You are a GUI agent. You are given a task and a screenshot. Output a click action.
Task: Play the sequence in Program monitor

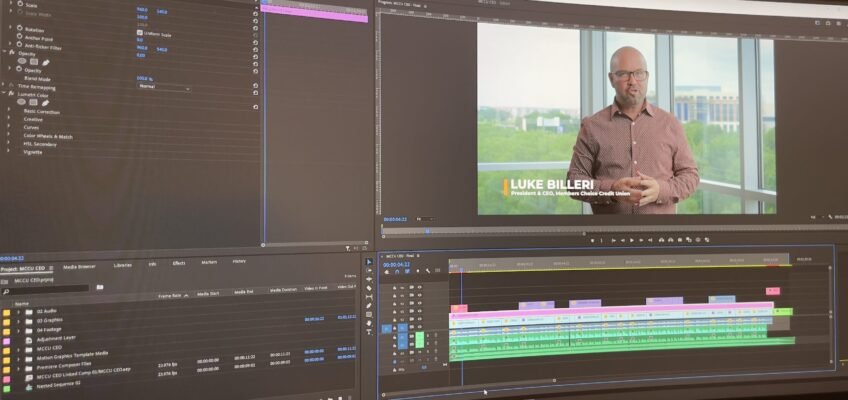(632, 240)
